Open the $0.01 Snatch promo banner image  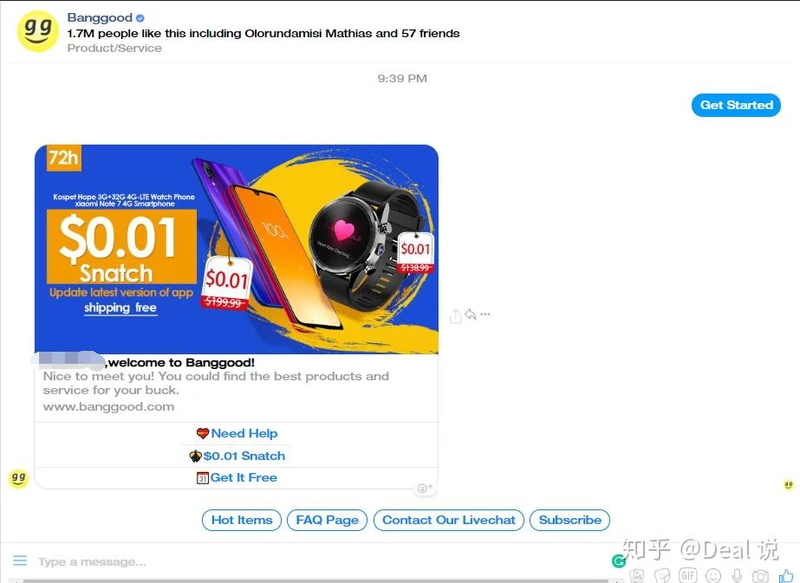click(x=236, y=249)
